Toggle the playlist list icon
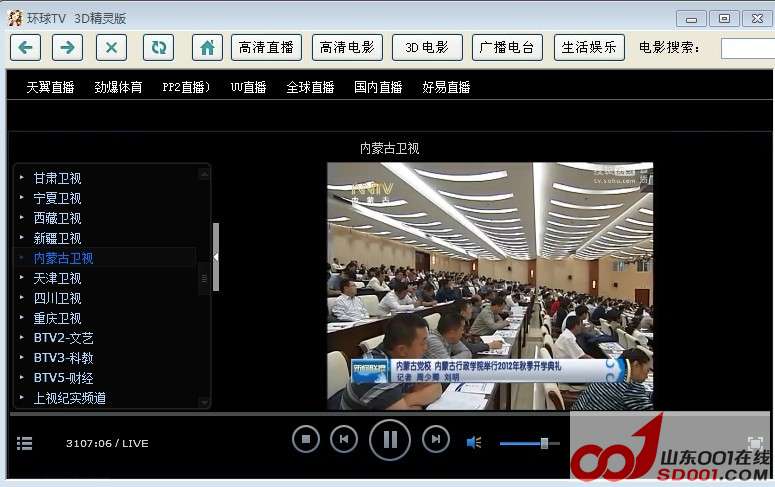775x487 pixels. (24, 443)
